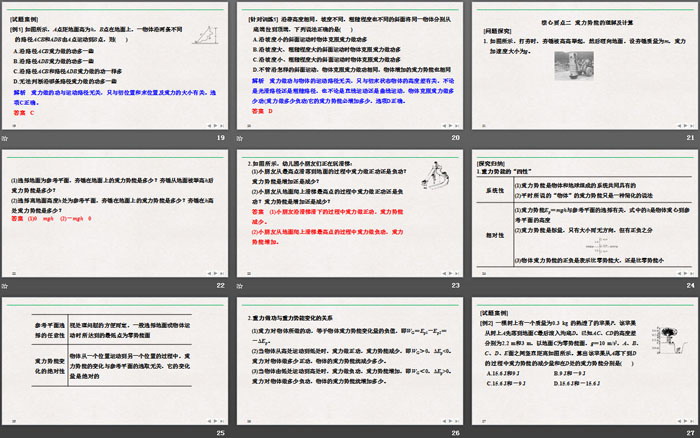This screenshot has height=438, width=700.
Task: Click option A.16.6 J和9 J on slide 27
Action: pos(503,373)
